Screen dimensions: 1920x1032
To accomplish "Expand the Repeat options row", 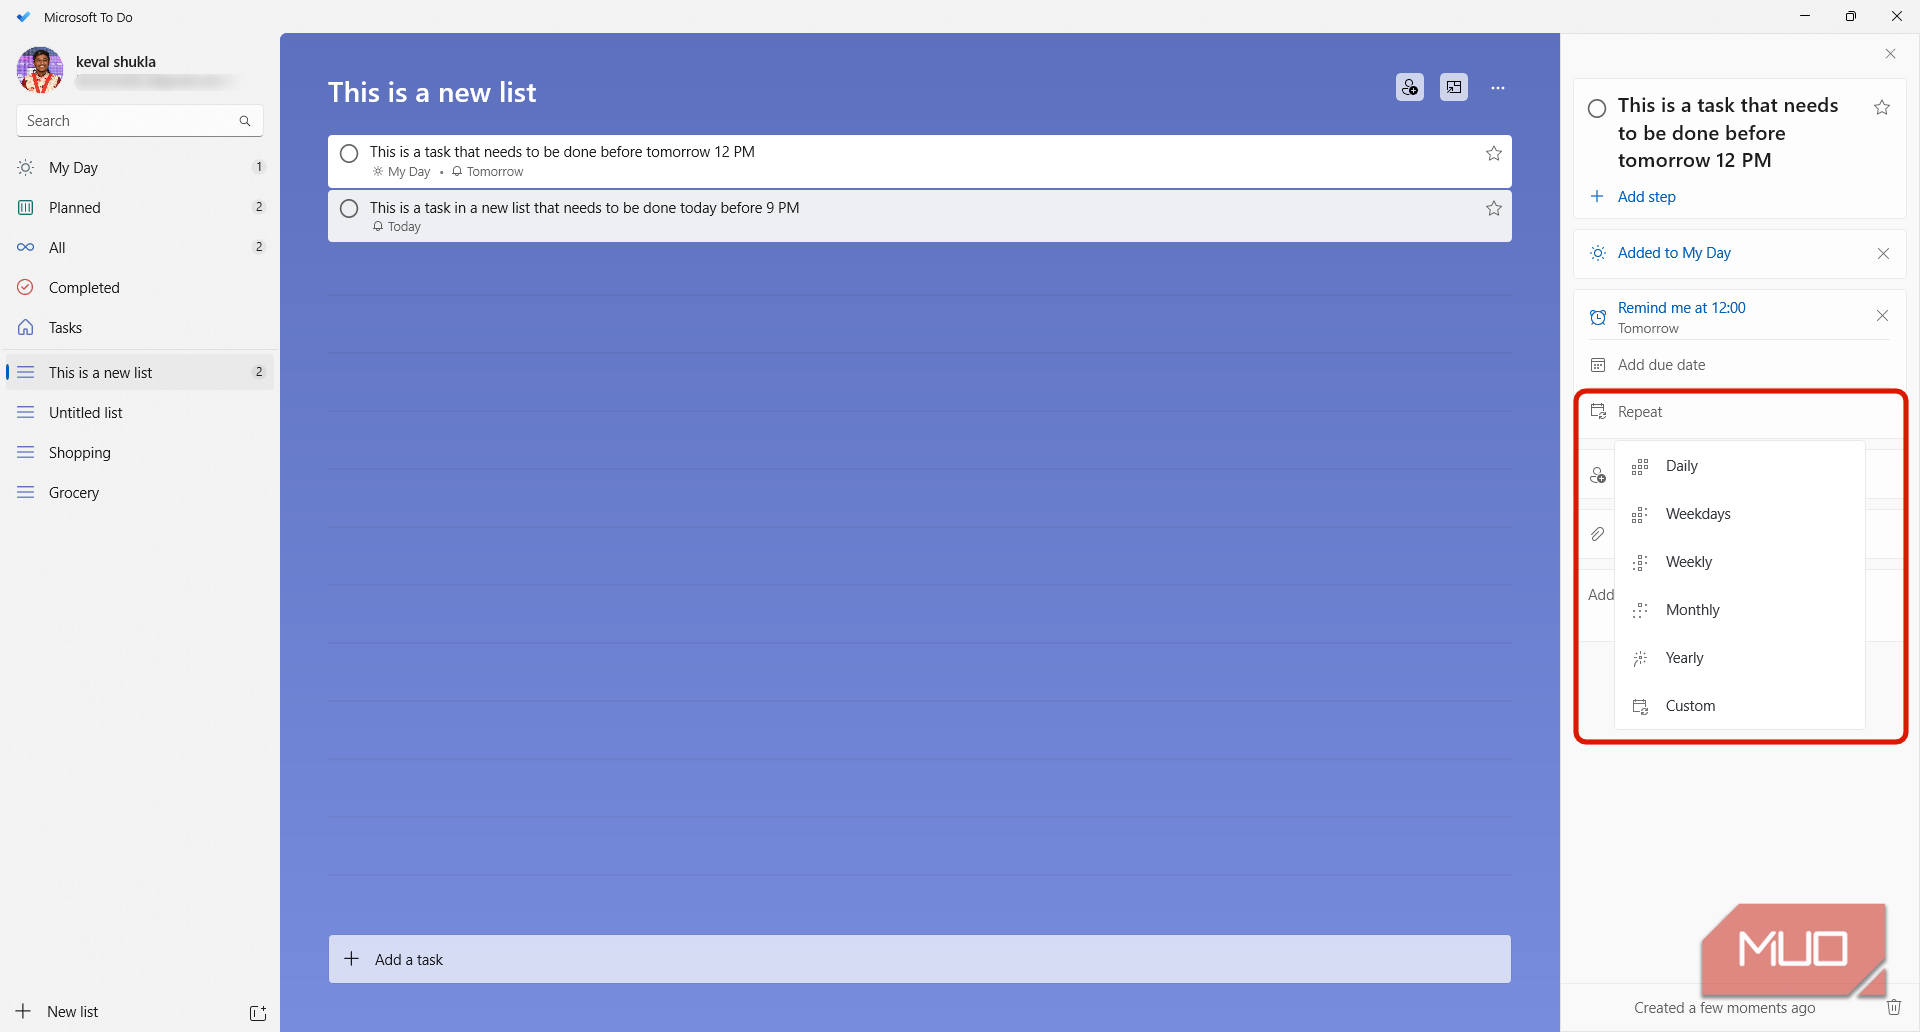I will 1740,412.
